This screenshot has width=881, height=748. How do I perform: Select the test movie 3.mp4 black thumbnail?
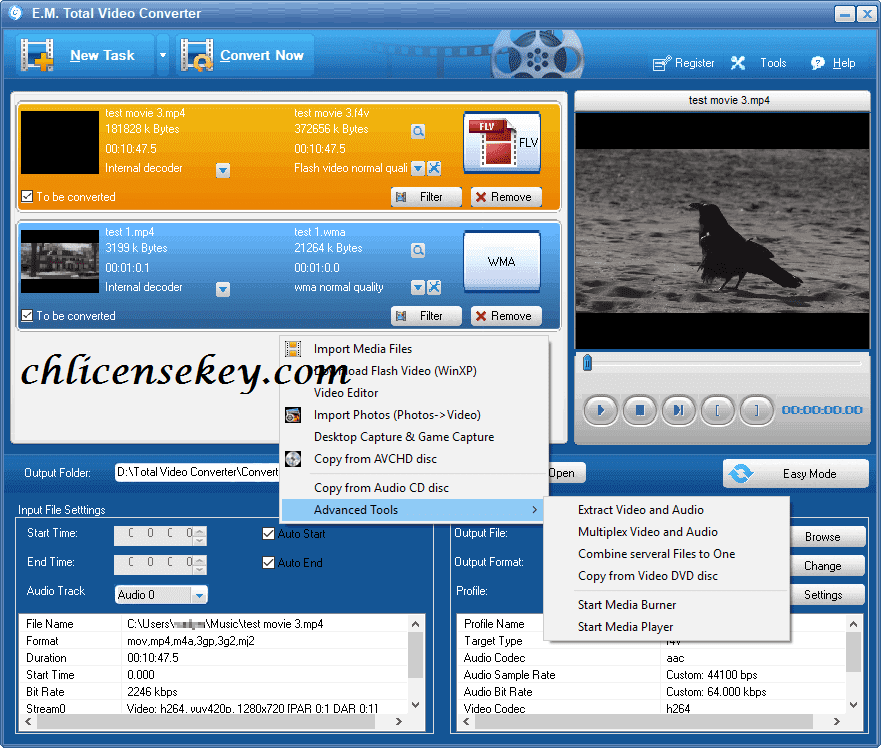click(60, 142)
